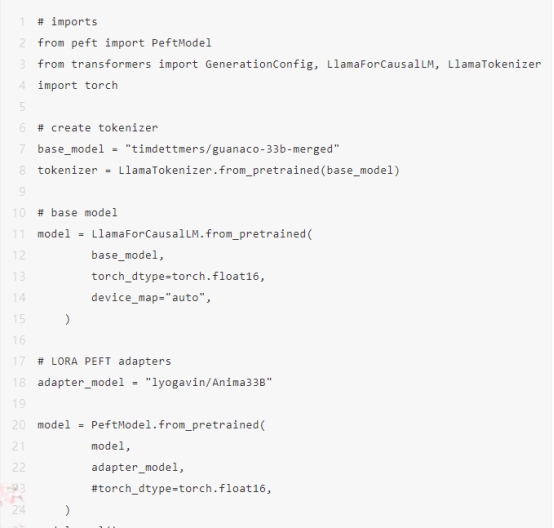This screenshot has height=528, width=554.
Task: Click the guanaco-33b-merged model string
Action: pos(232,149)
